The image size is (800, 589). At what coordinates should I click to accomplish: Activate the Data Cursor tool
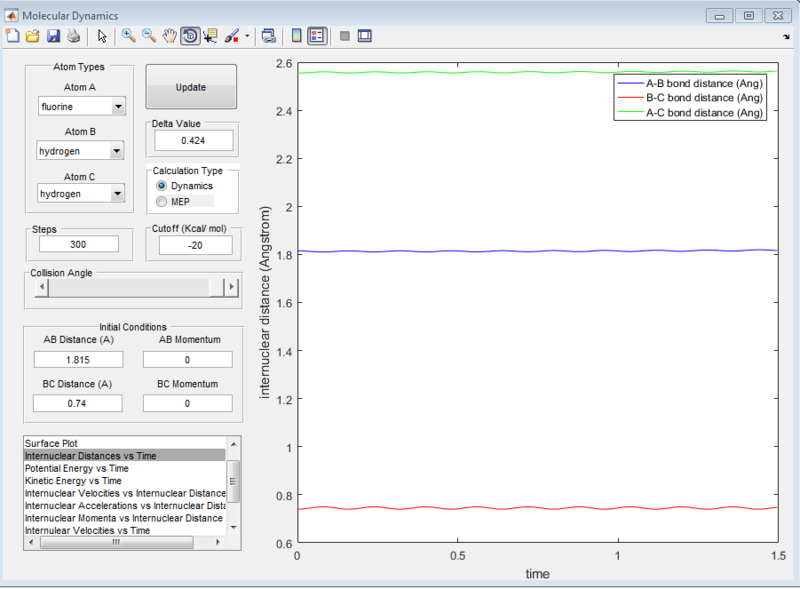pos(210,35)
